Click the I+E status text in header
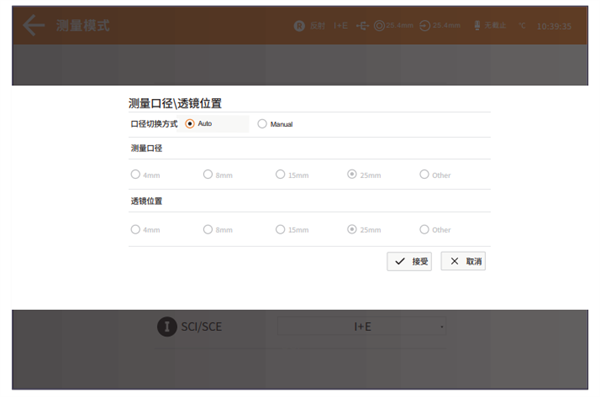The height and width of the screenshot is (397, 600). click(x=341, y=26)
